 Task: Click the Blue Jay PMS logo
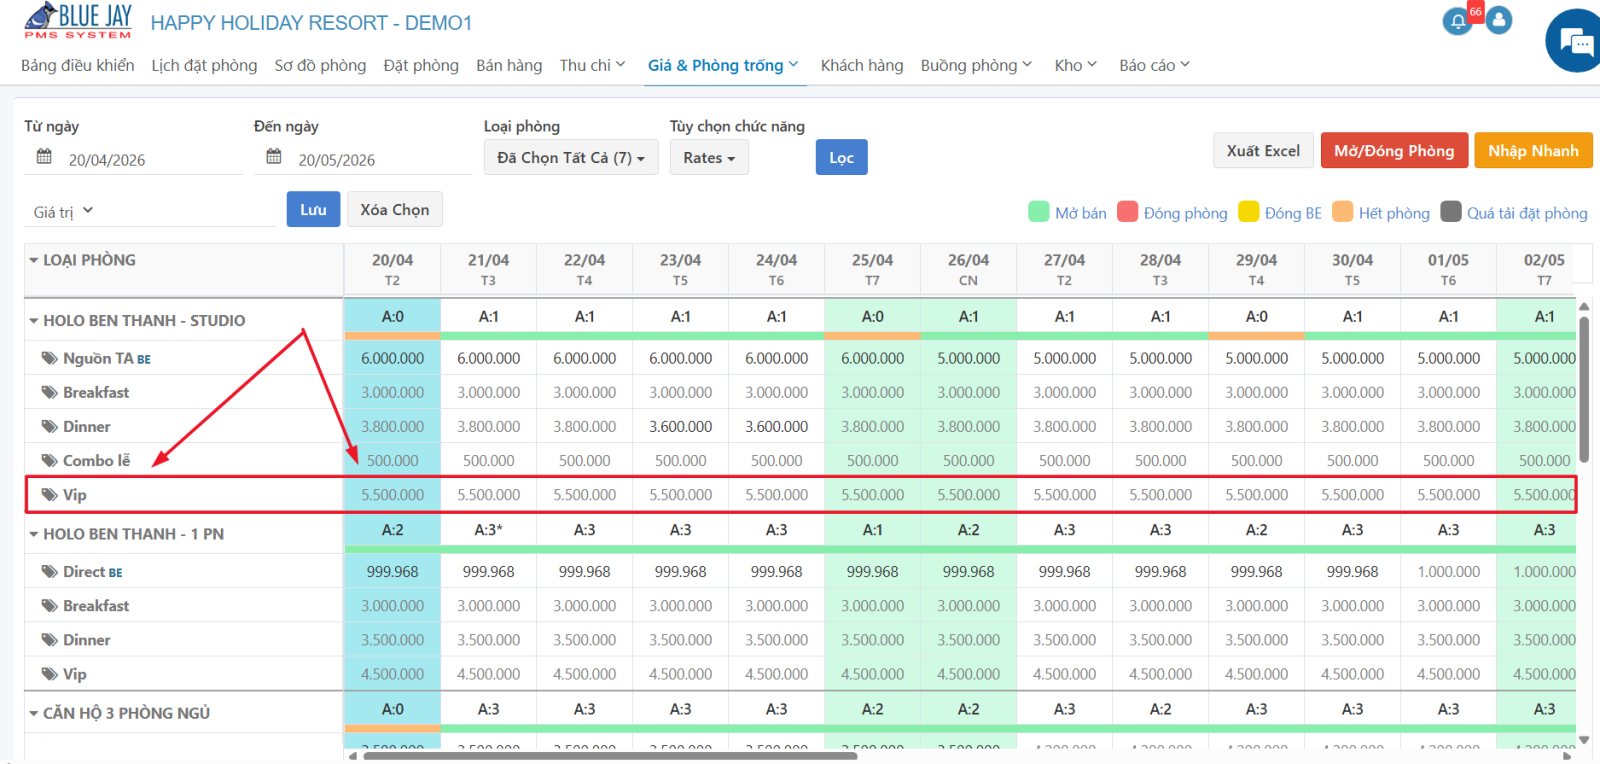78,21
